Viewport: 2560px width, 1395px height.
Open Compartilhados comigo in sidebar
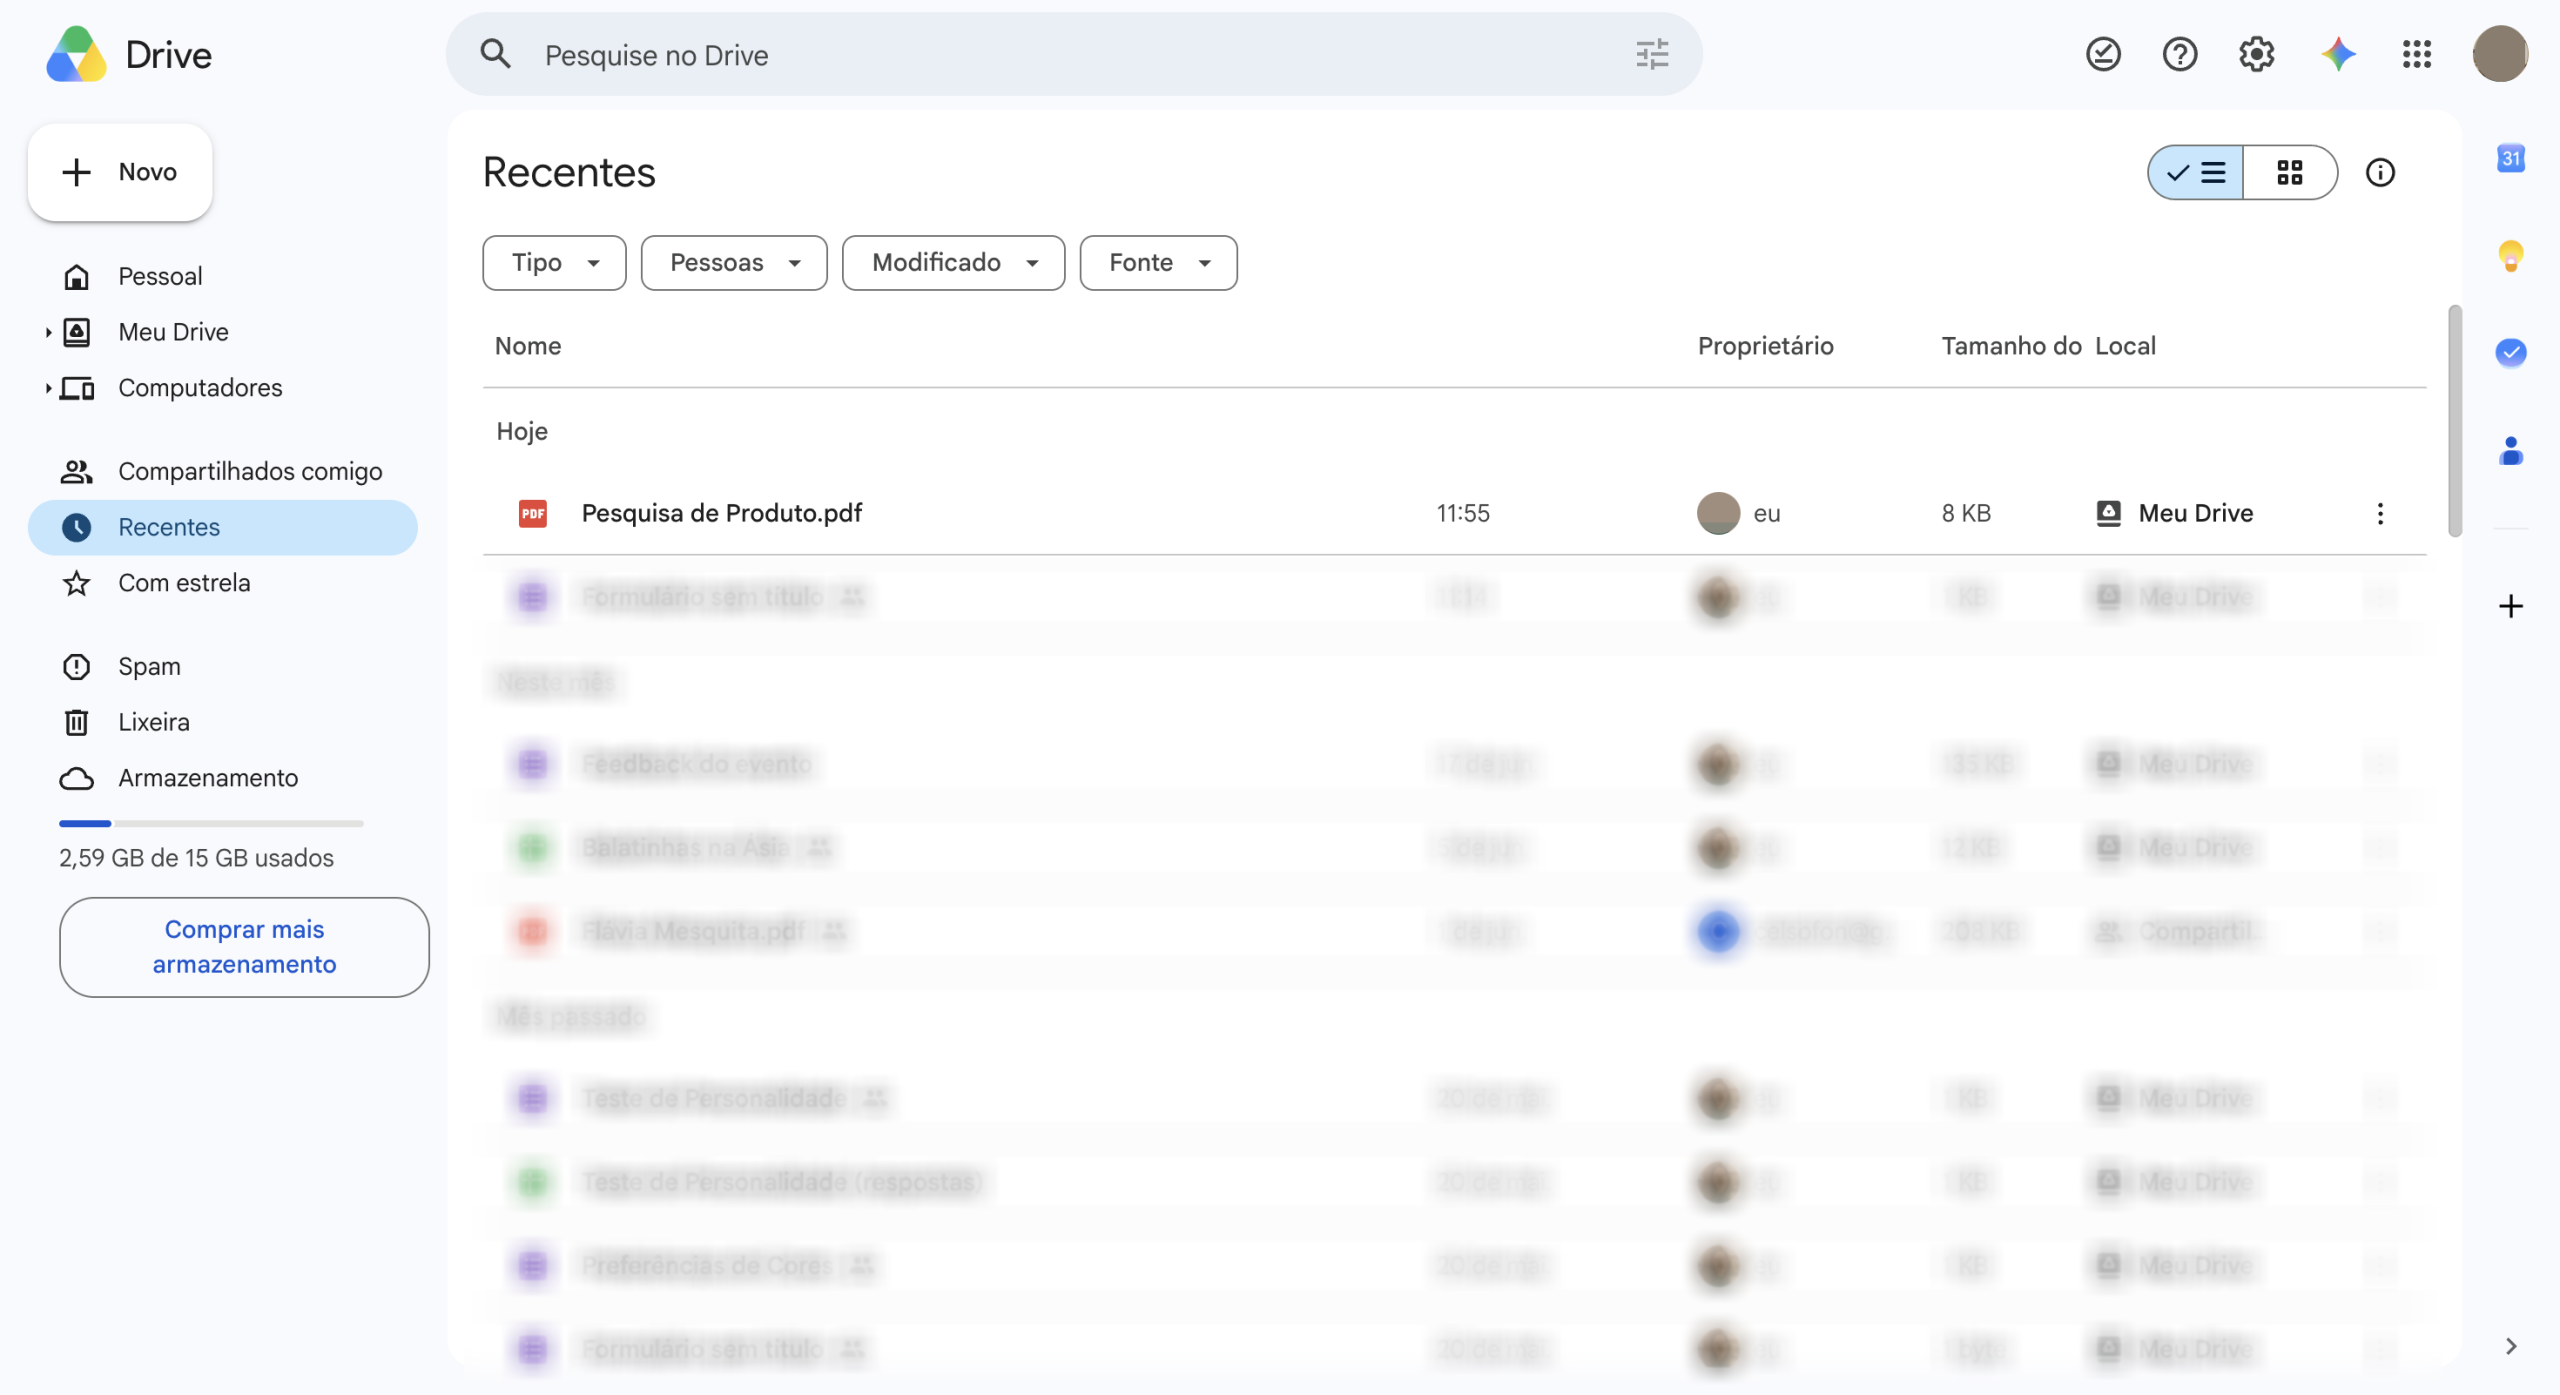(222, 471)
